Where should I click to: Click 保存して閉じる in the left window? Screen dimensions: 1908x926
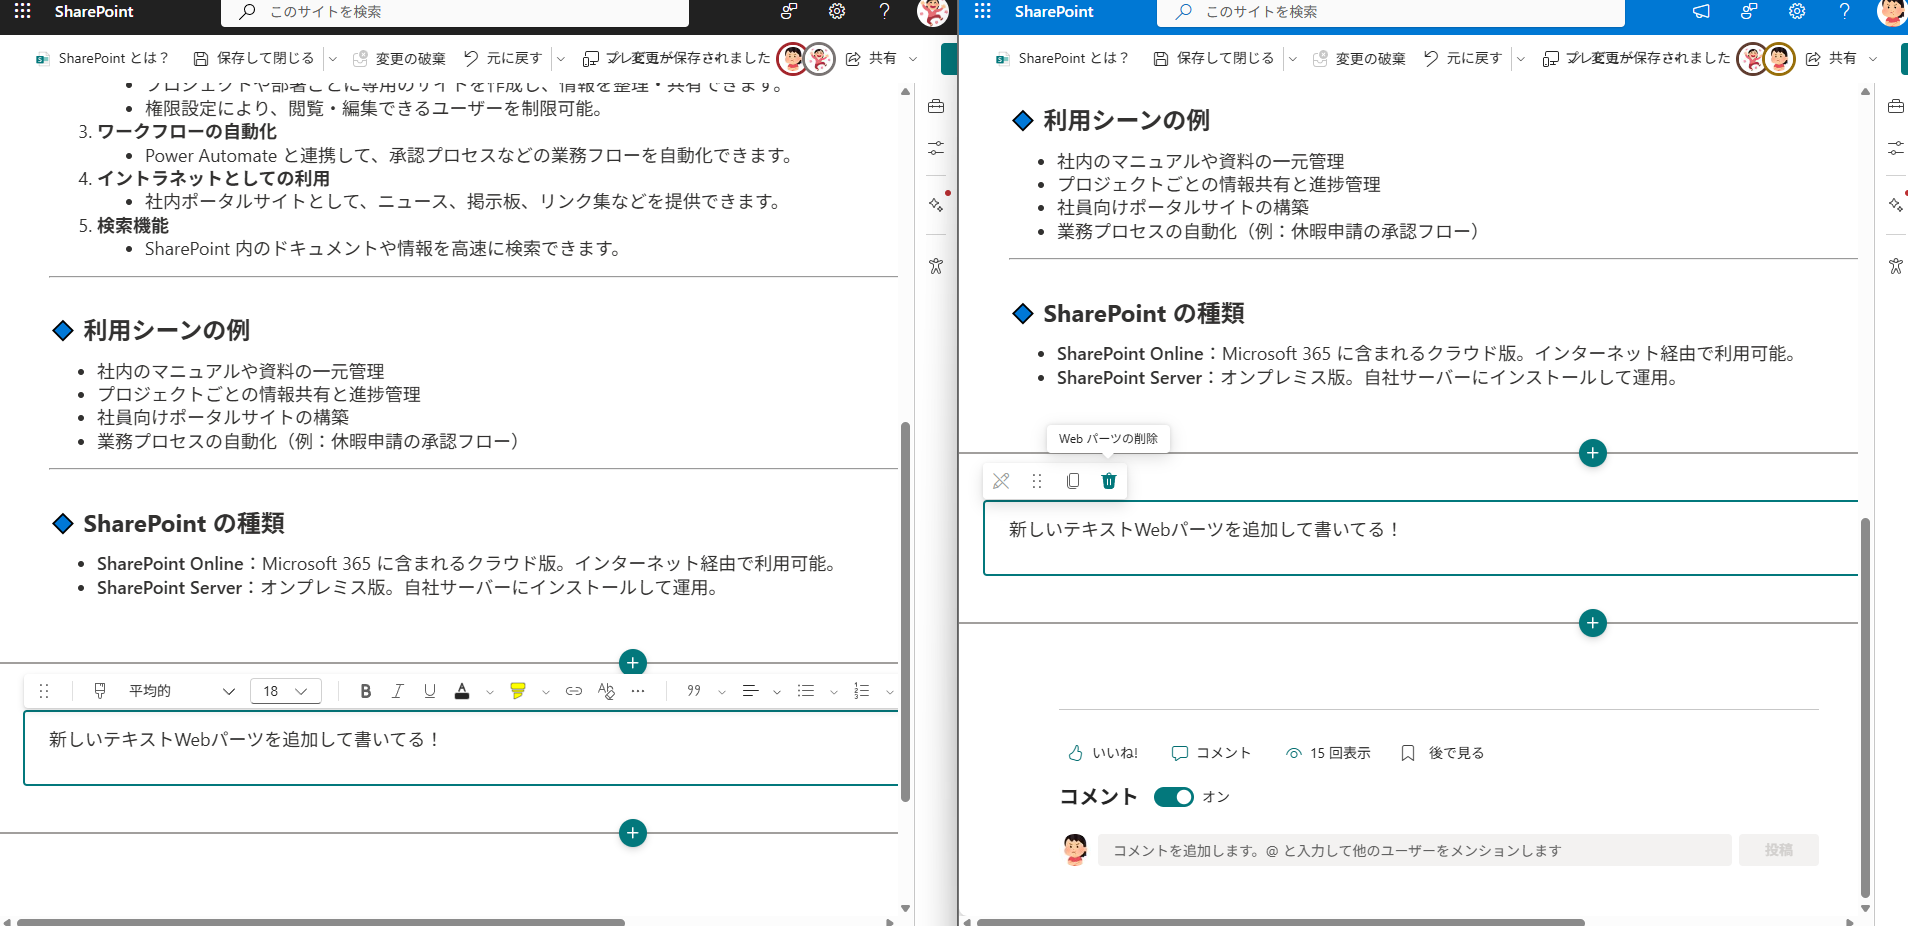click(254, 58)
